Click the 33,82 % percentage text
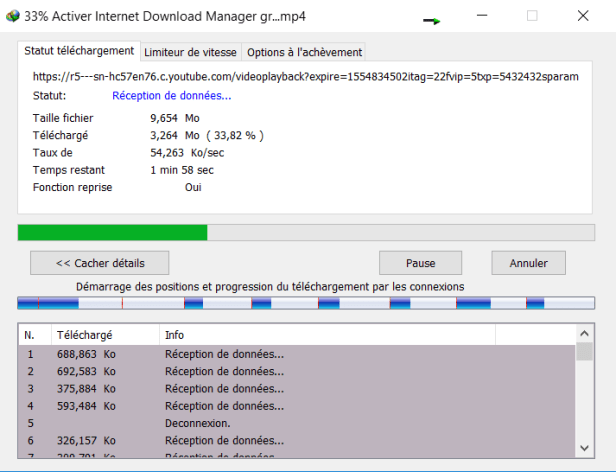The height and width of the screenshot is (472, 616). point(235,135)
